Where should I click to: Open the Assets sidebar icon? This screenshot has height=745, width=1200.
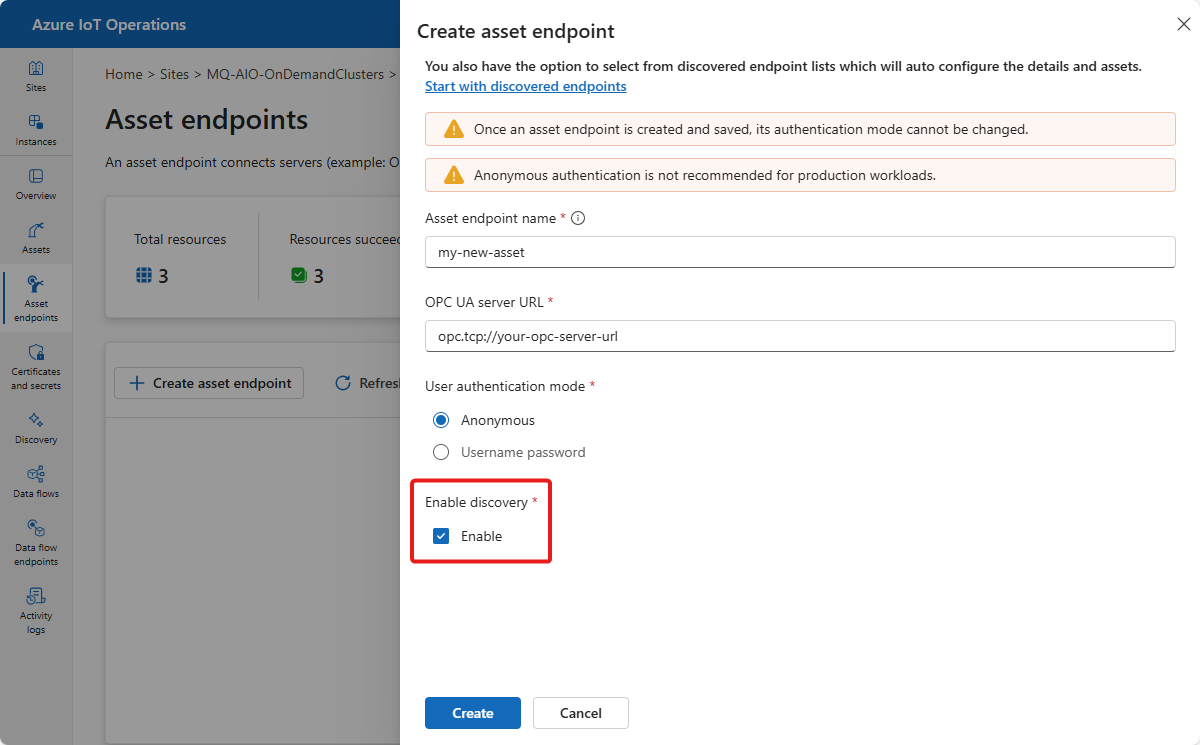pyautogui.click(x=36, y=230)
